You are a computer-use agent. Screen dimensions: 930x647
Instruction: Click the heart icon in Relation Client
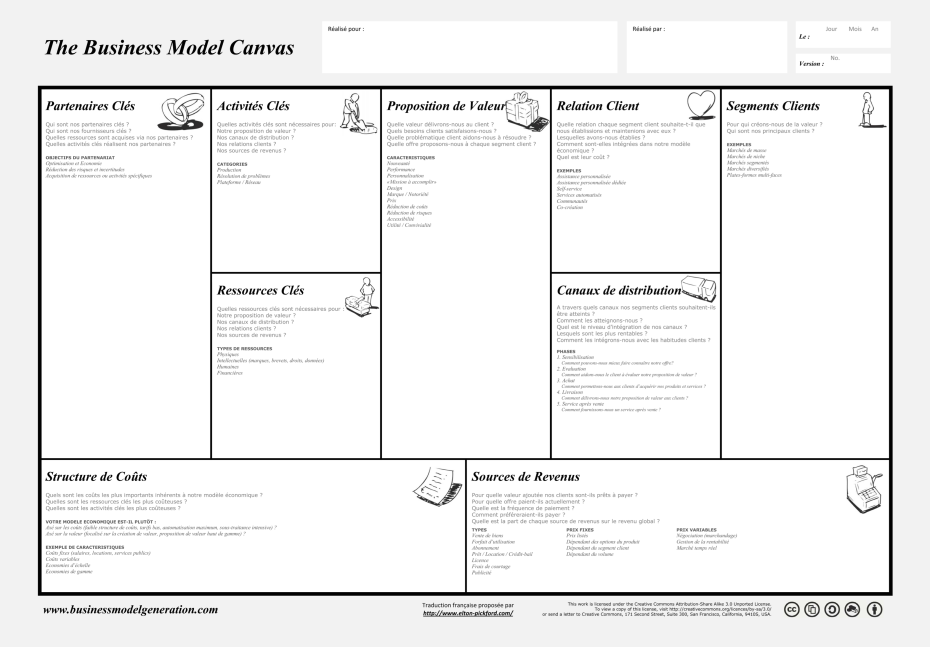pos(701,106)
